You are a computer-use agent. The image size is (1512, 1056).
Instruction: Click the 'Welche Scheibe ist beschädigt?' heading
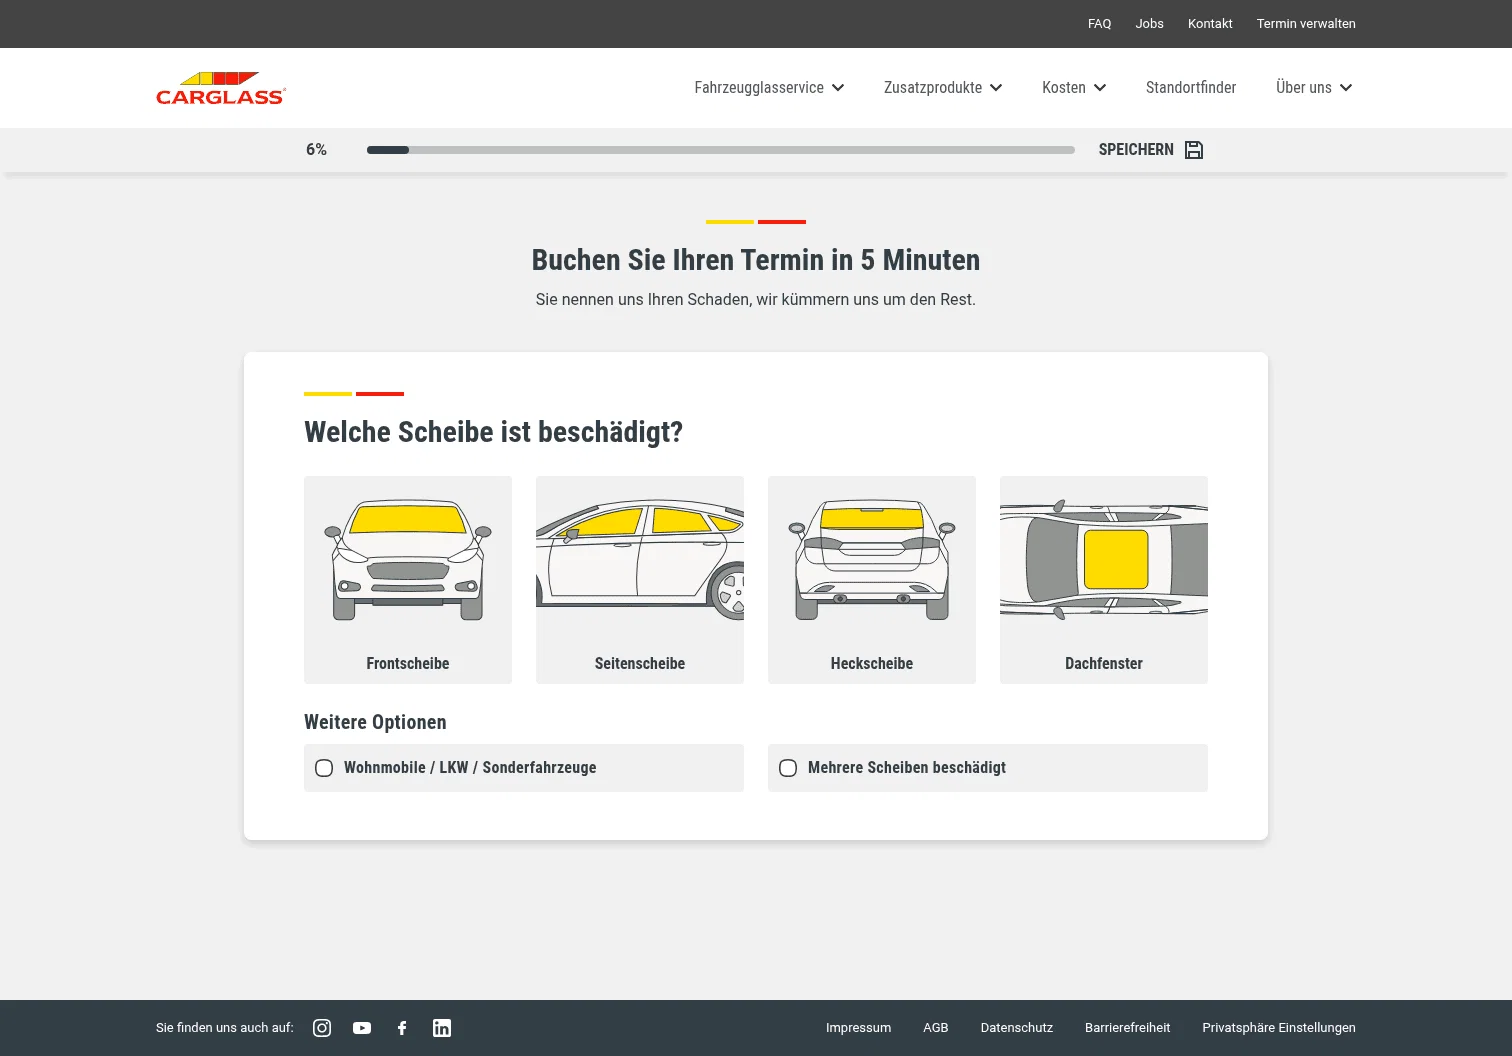tap(494, 432)
